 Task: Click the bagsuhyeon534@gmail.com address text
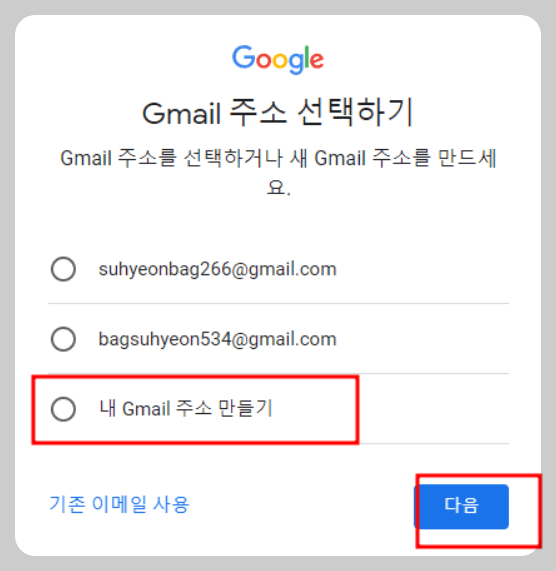pyautogui.click(x=217, y=339)
